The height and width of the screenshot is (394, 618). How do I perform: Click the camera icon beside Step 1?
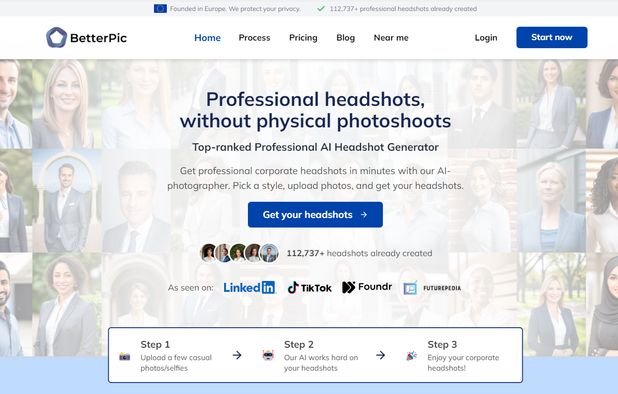coord(125,356)
